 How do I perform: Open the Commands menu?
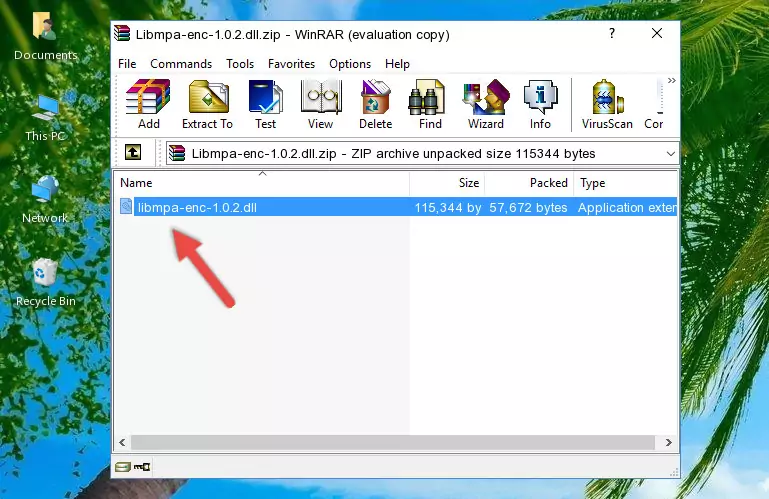click(181, 64)
